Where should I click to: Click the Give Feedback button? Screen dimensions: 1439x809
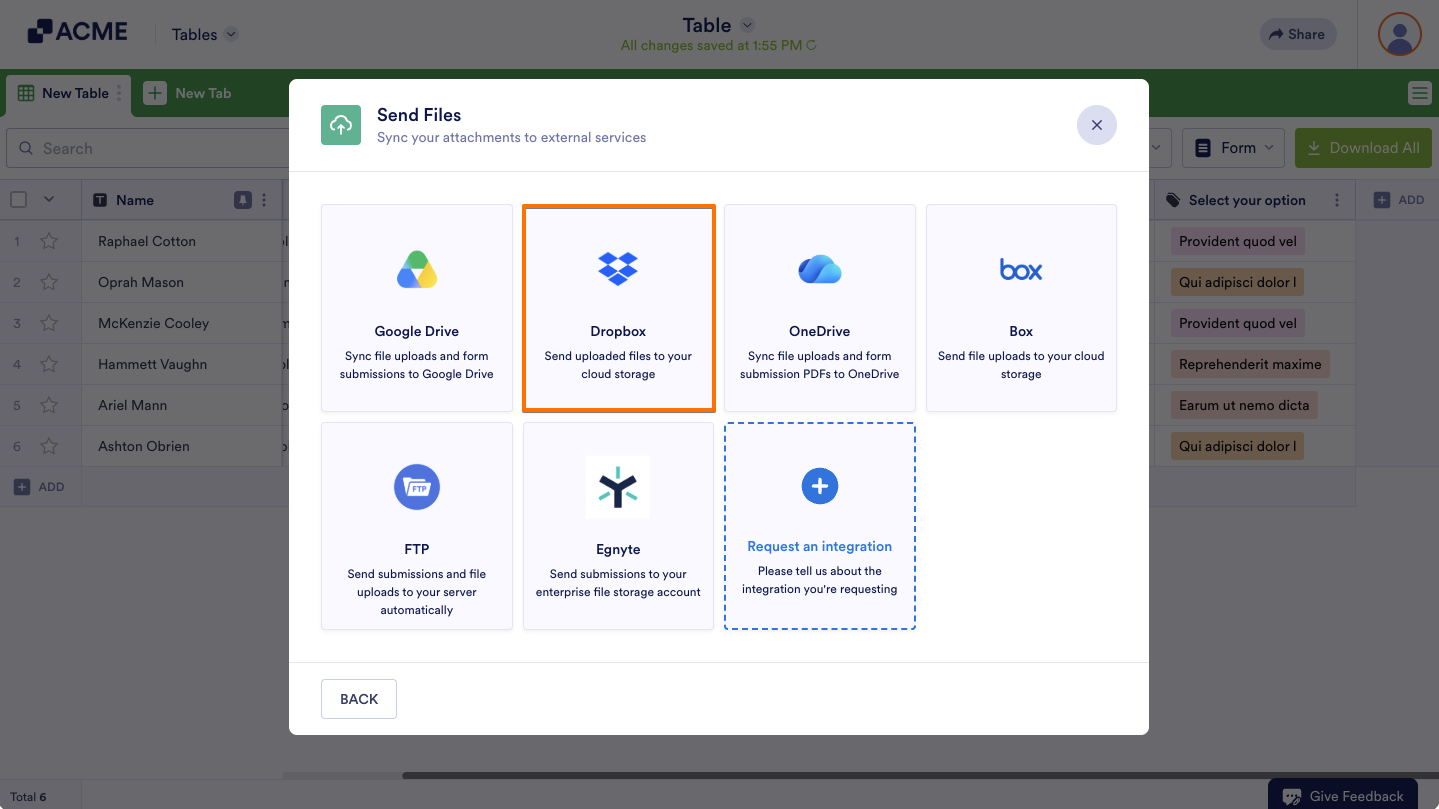[x=1343, y=795]
